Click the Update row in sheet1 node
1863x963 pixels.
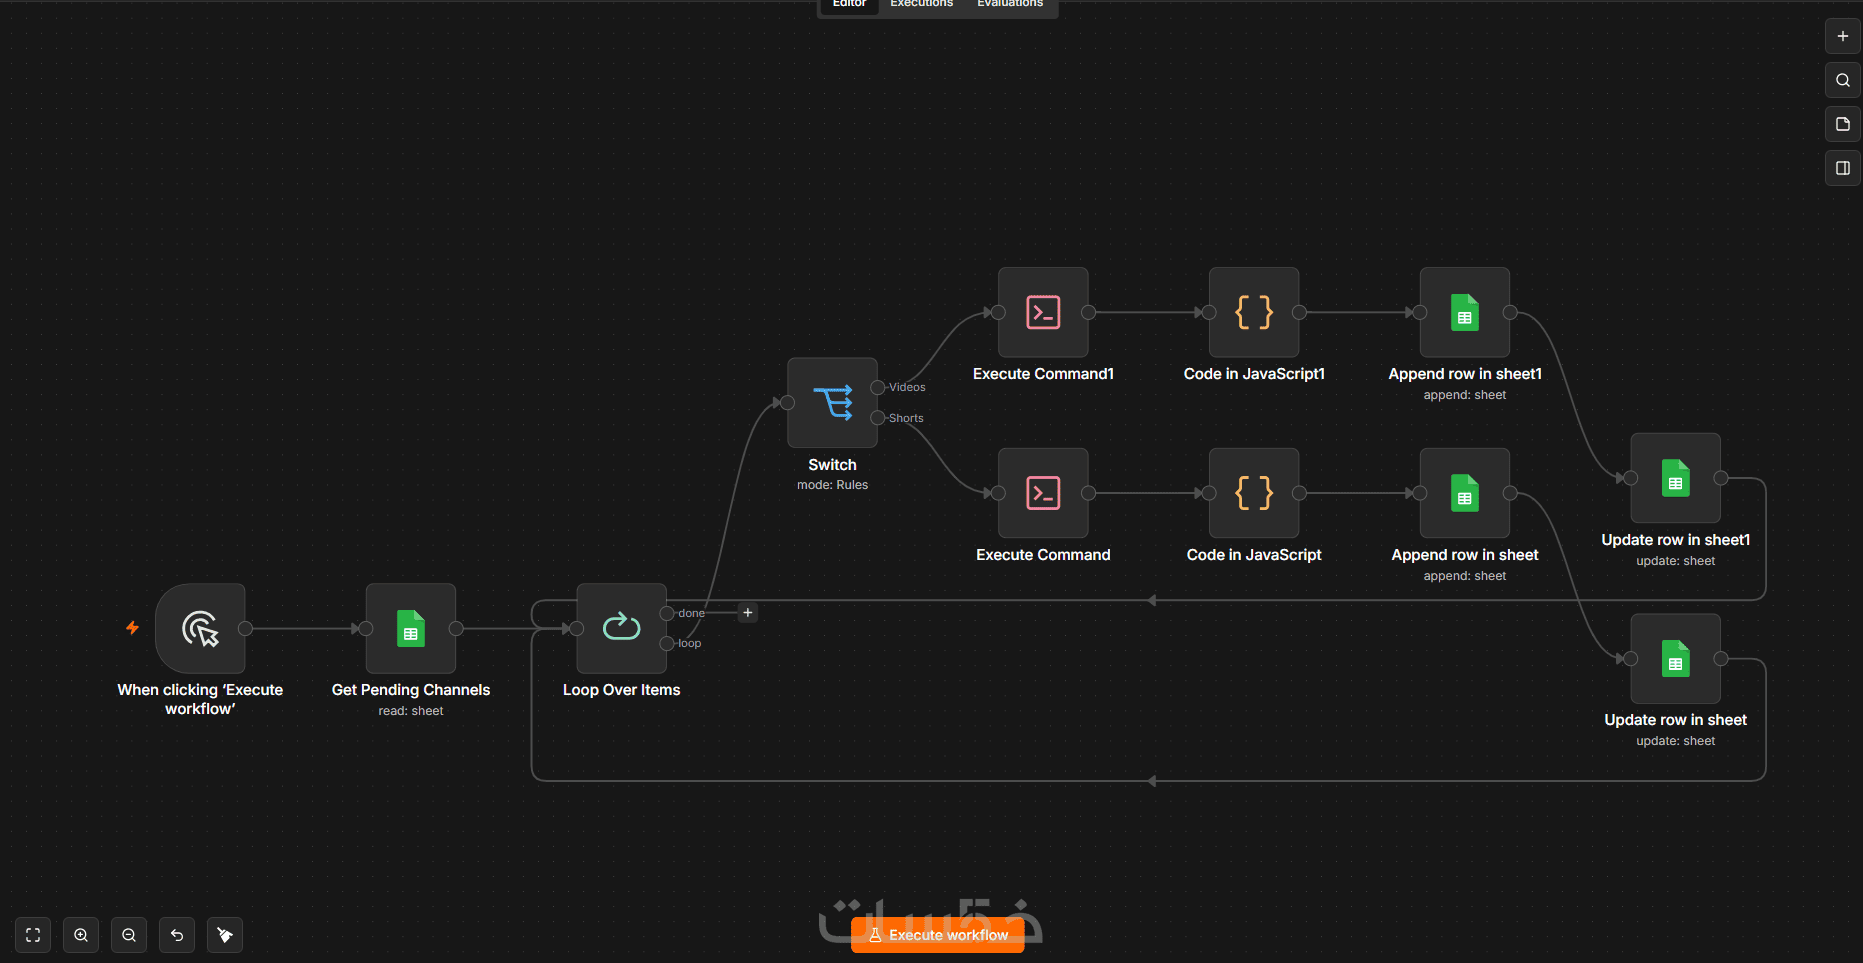pyautogui.click(x=1676, y=478)
